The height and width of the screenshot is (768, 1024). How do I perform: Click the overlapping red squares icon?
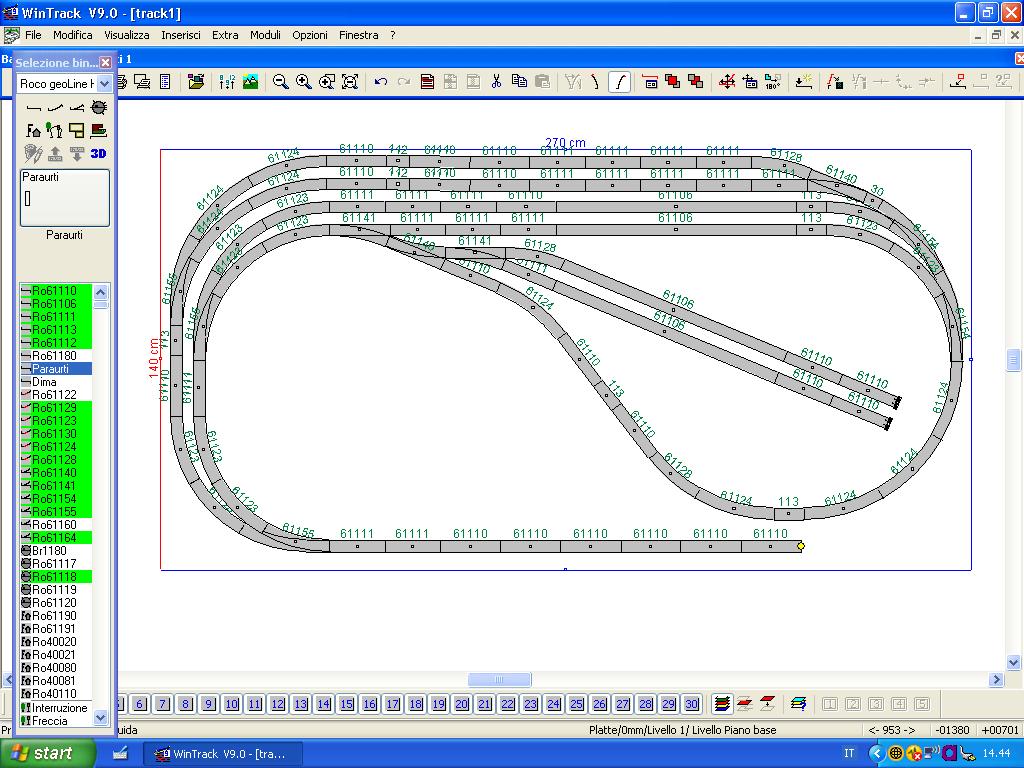pos(673,82)
